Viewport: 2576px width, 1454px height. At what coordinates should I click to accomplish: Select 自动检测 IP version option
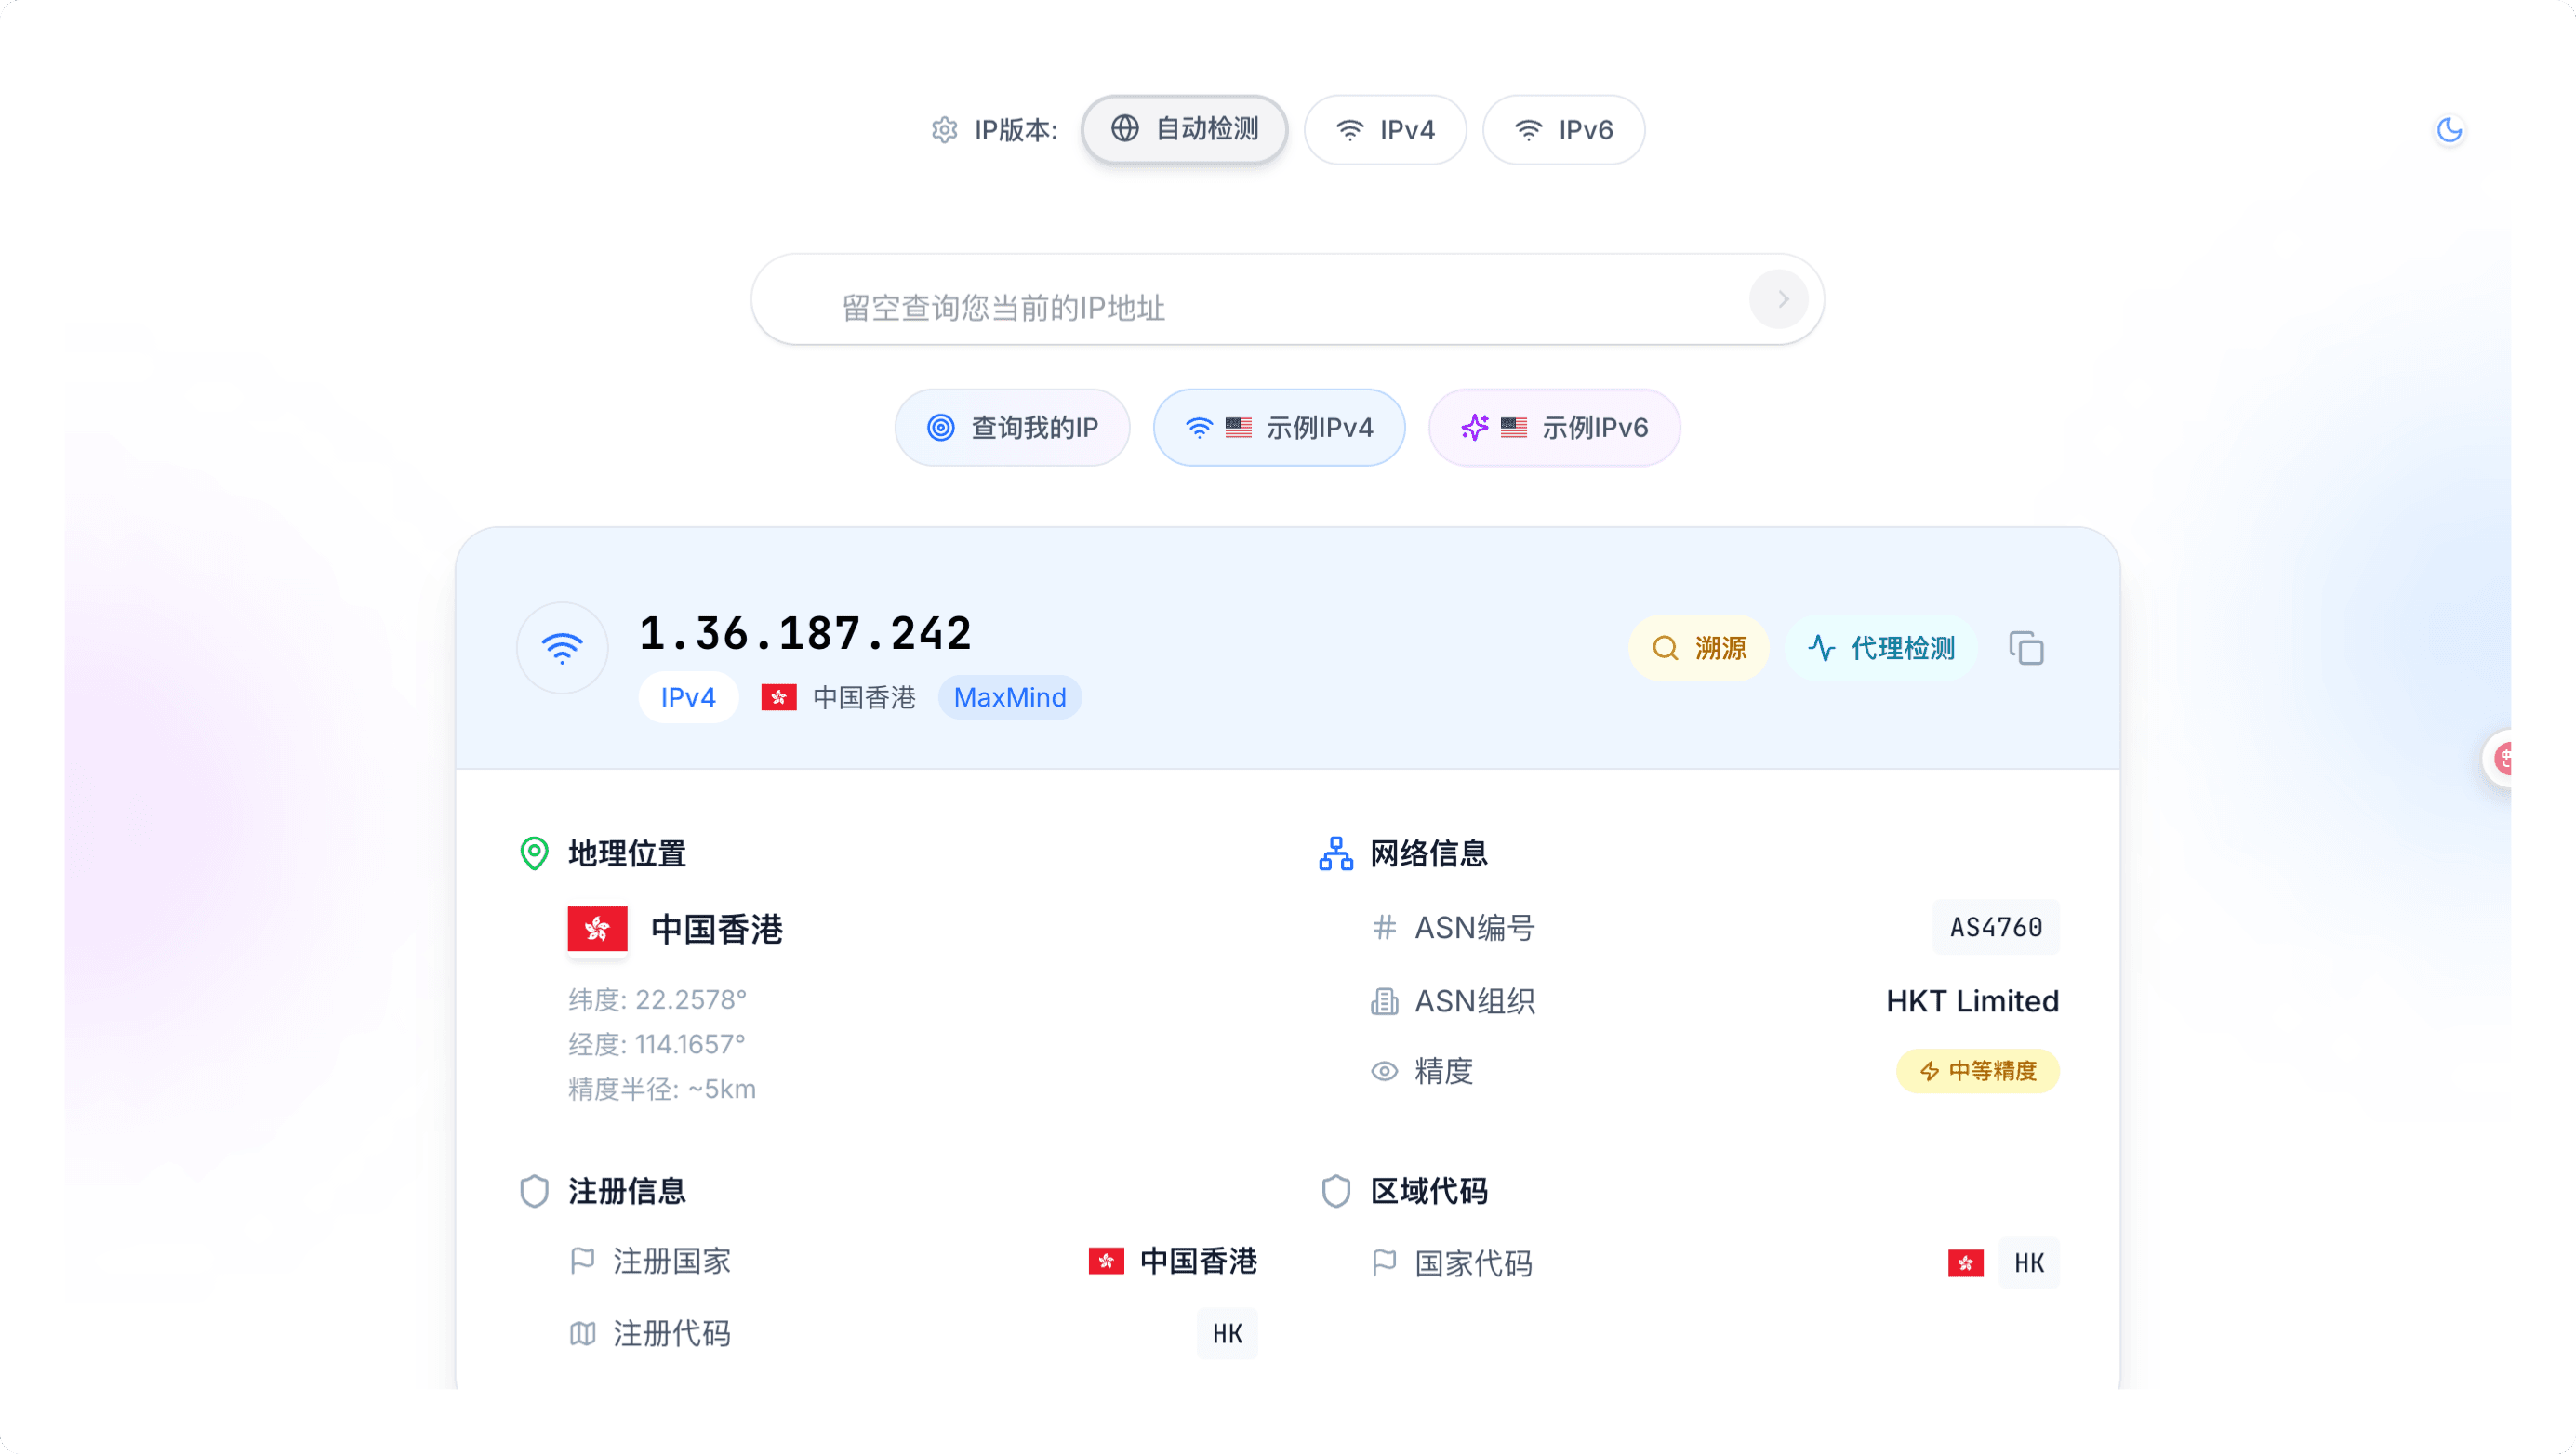pos(1184,130)
